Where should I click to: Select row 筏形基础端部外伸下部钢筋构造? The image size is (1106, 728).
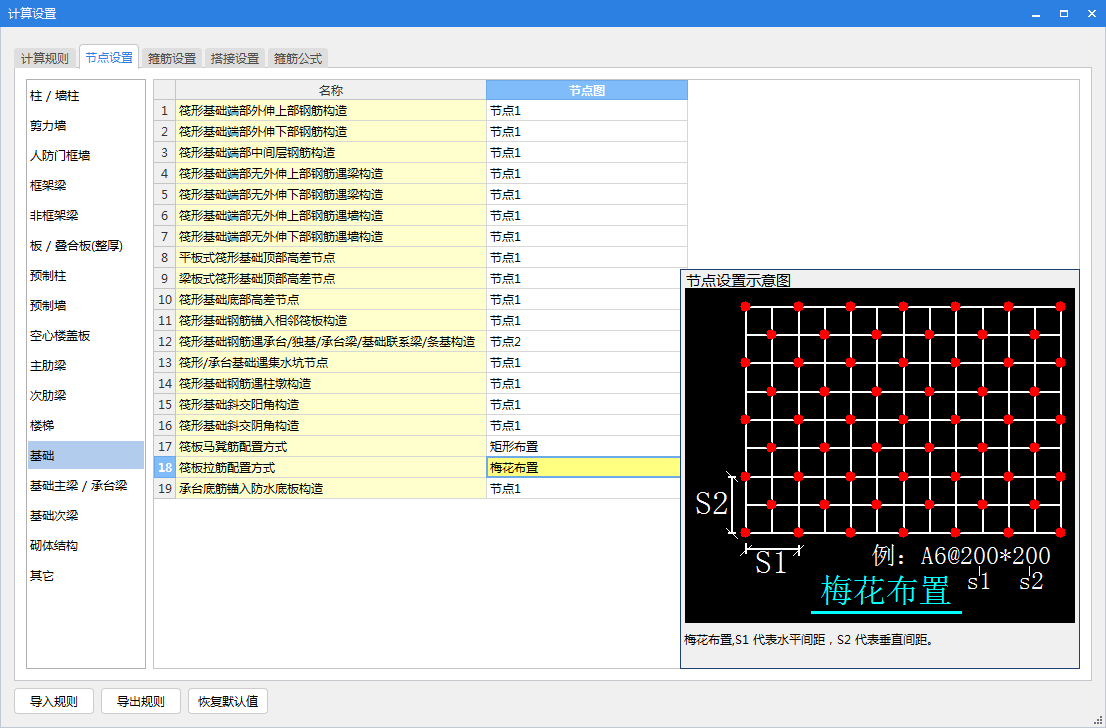click(x=331, y=131)
